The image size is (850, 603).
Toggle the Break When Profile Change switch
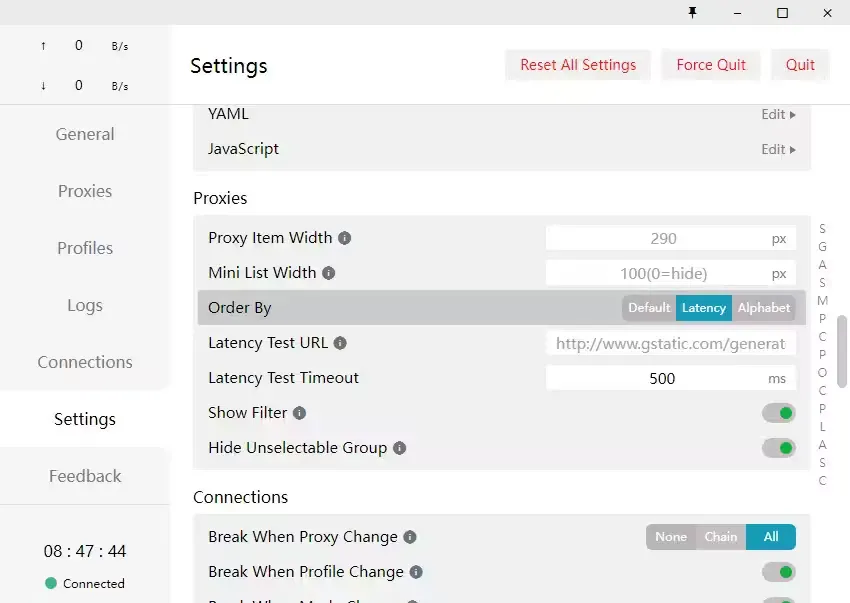(778, 572)
